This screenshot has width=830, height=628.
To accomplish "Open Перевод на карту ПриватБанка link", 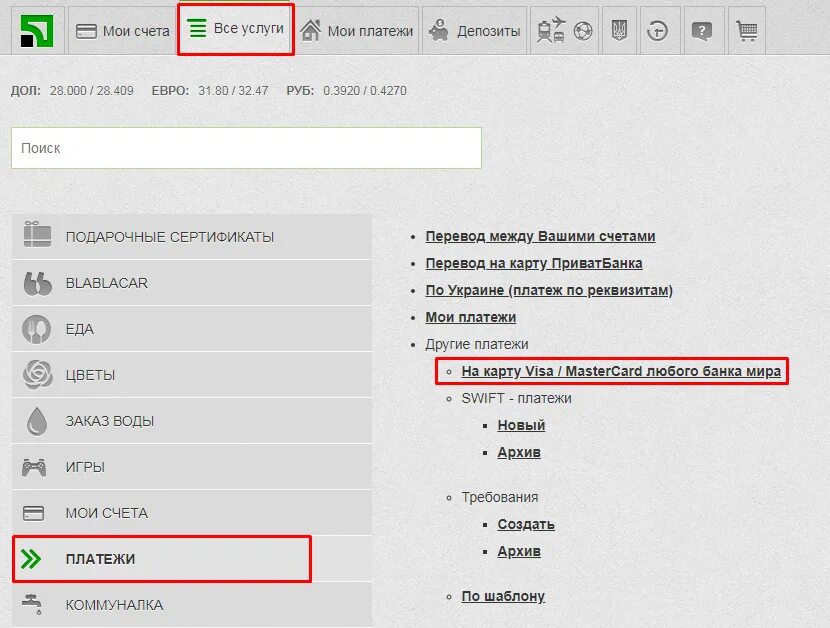I will pos(534,263).
